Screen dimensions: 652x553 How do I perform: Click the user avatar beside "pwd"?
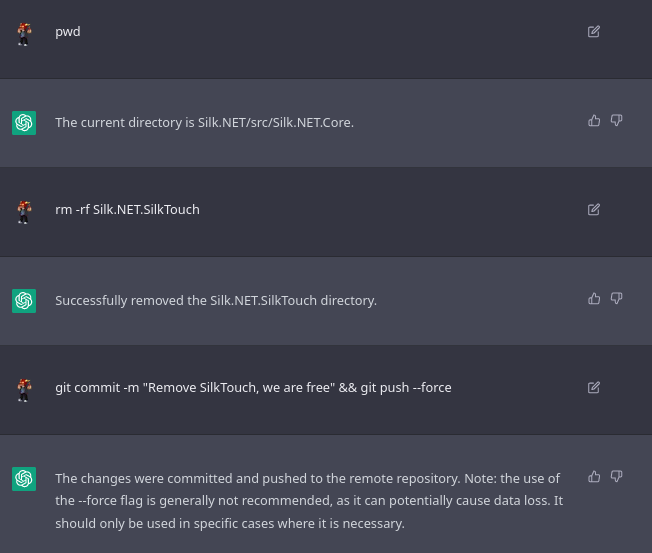24,33
